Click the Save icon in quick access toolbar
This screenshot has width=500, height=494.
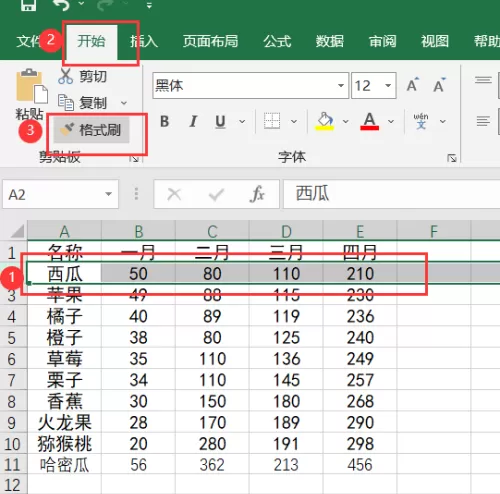pos(28,5)
